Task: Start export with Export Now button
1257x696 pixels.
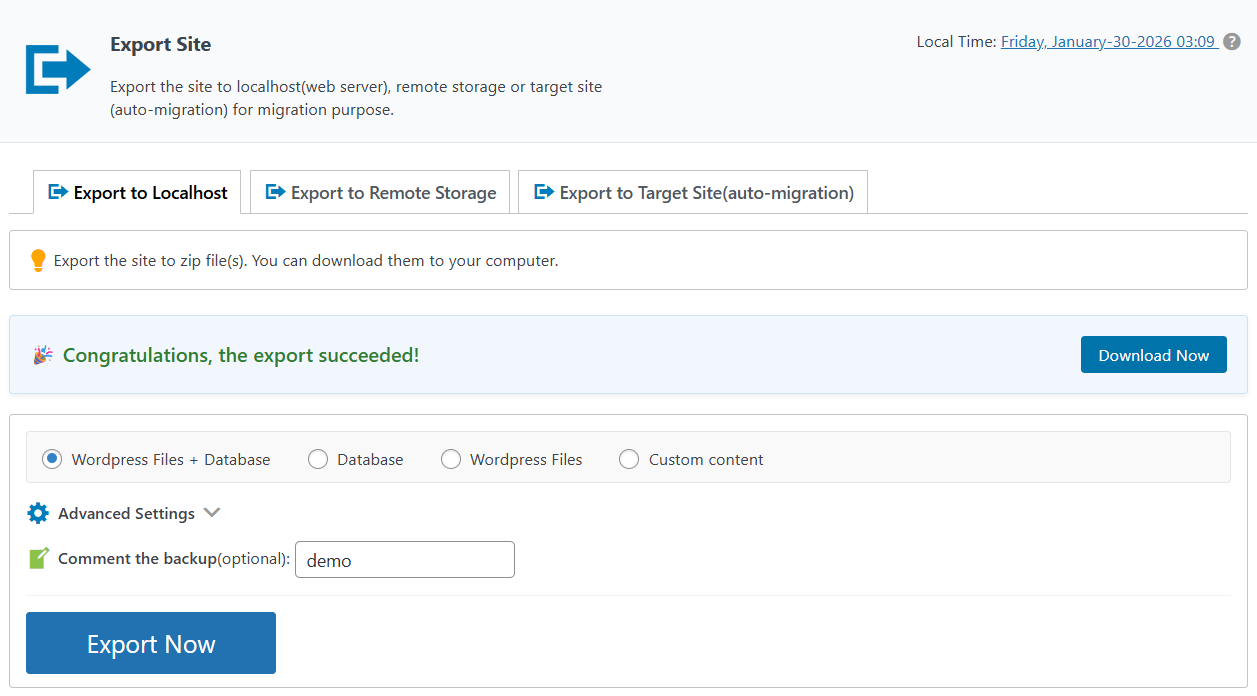Action: click(x=151, y=643)
